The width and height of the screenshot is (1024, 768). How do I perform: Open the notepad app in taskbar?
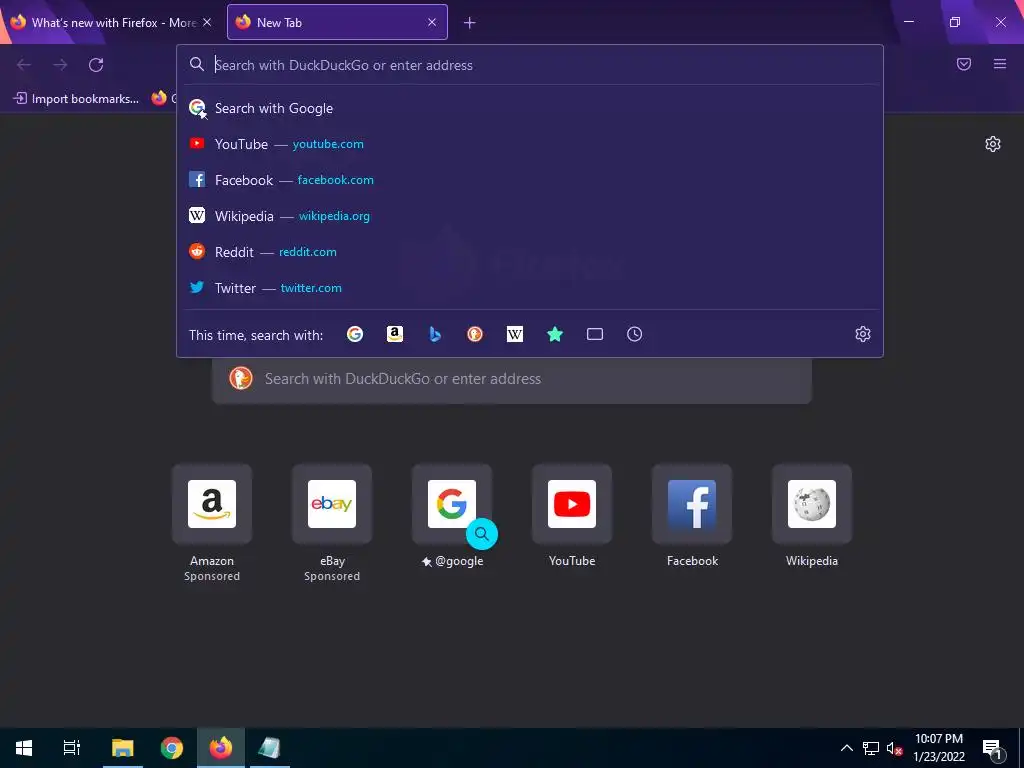(269, 748)
